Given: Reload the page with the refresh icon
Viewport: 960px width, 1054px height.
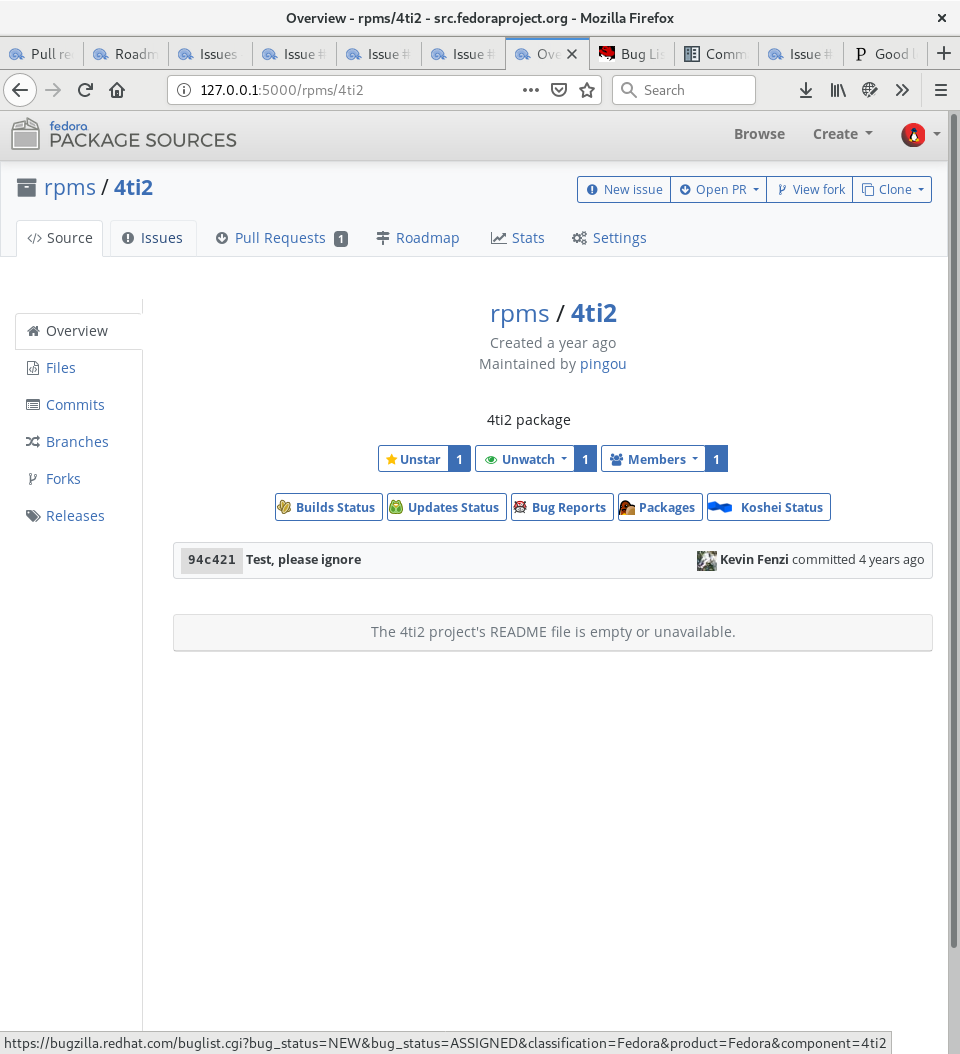Looking at the screenshot, I should tap(85, 90).
